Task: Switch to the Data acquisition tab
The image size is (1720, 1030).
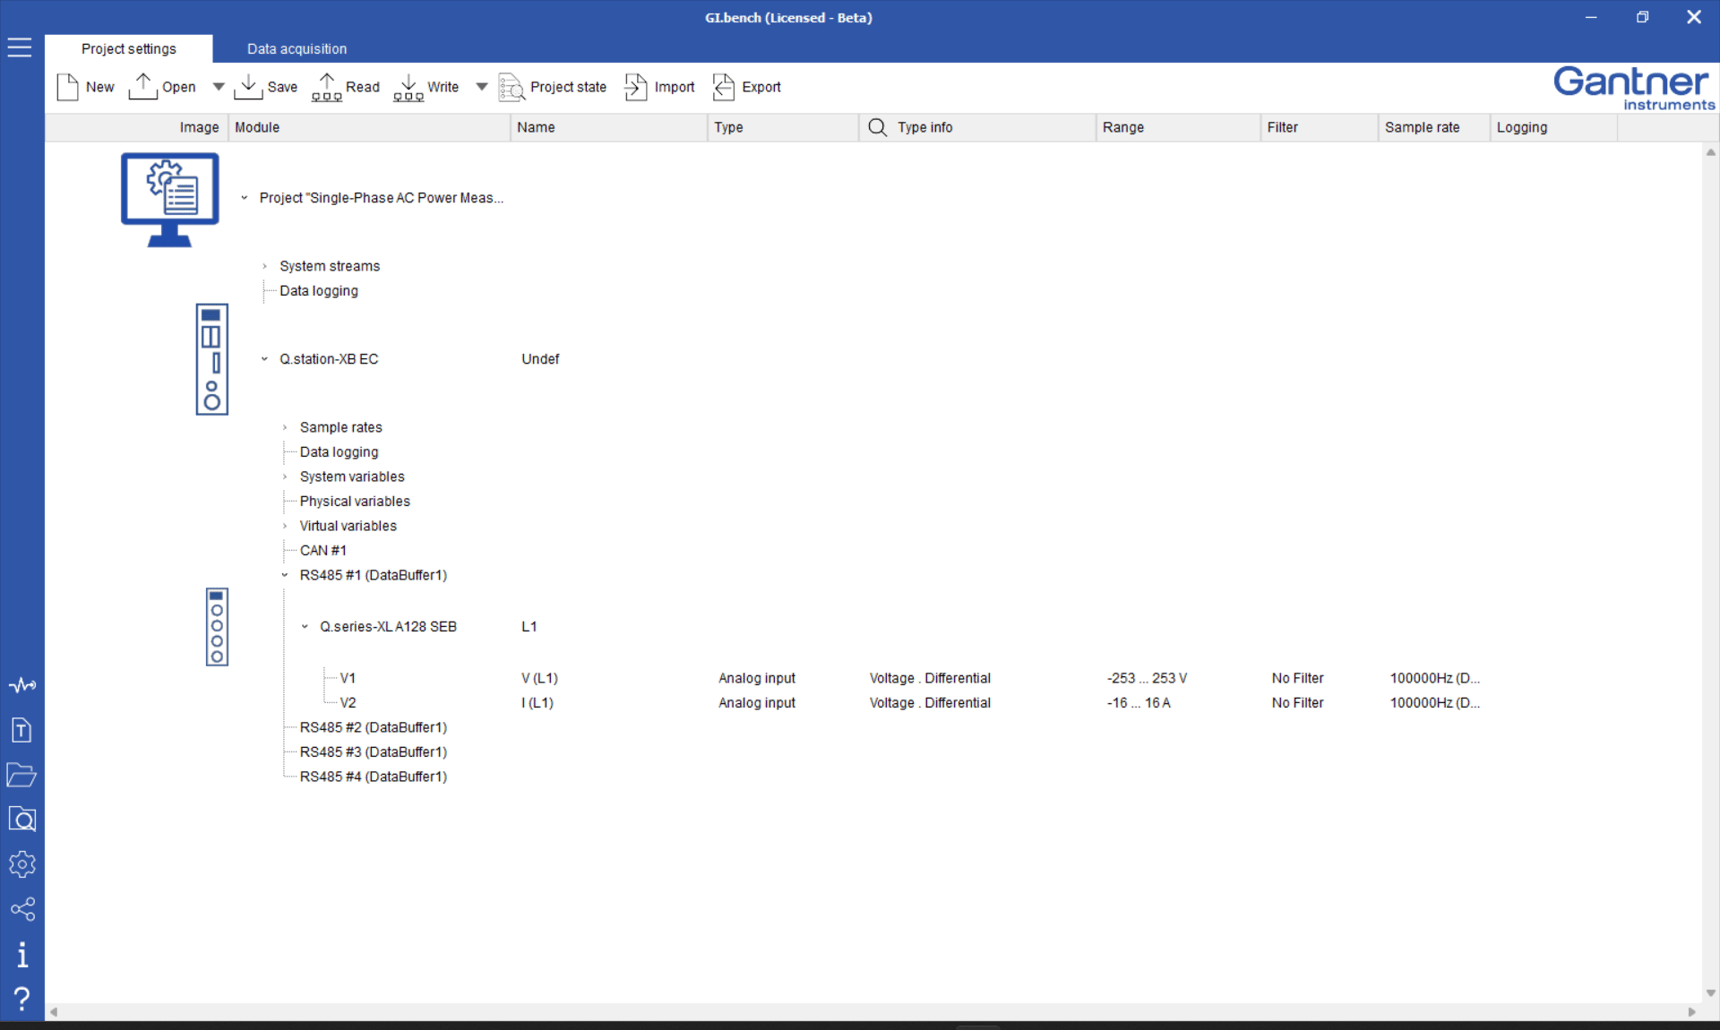Action: (297, 48)
